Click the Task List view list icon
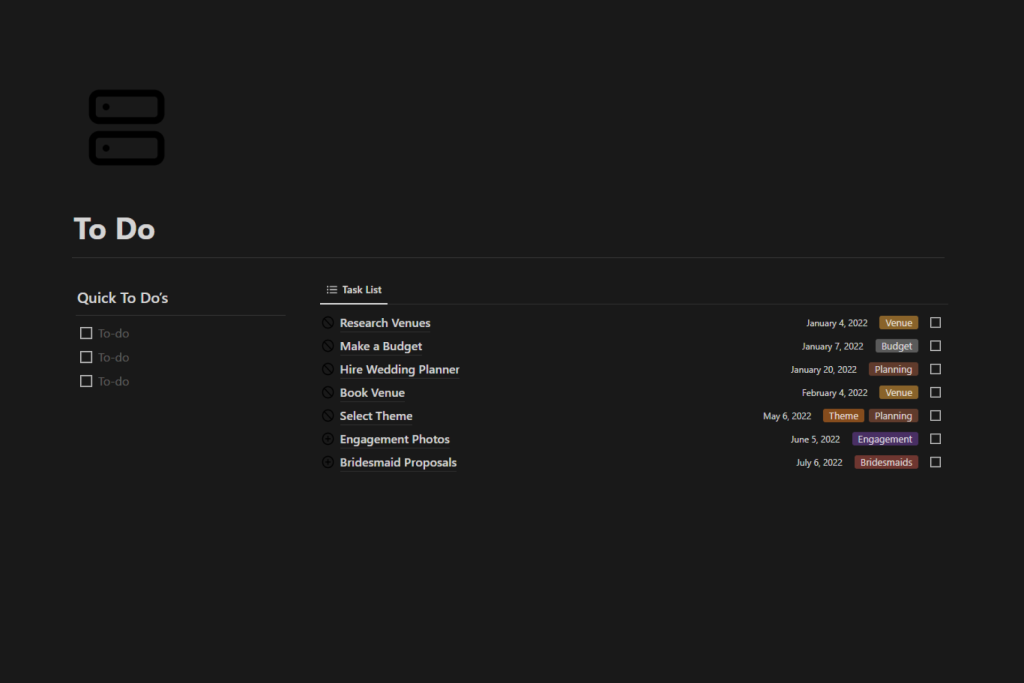This screenshot has width=1024, height=683. [x=332, y=289]
